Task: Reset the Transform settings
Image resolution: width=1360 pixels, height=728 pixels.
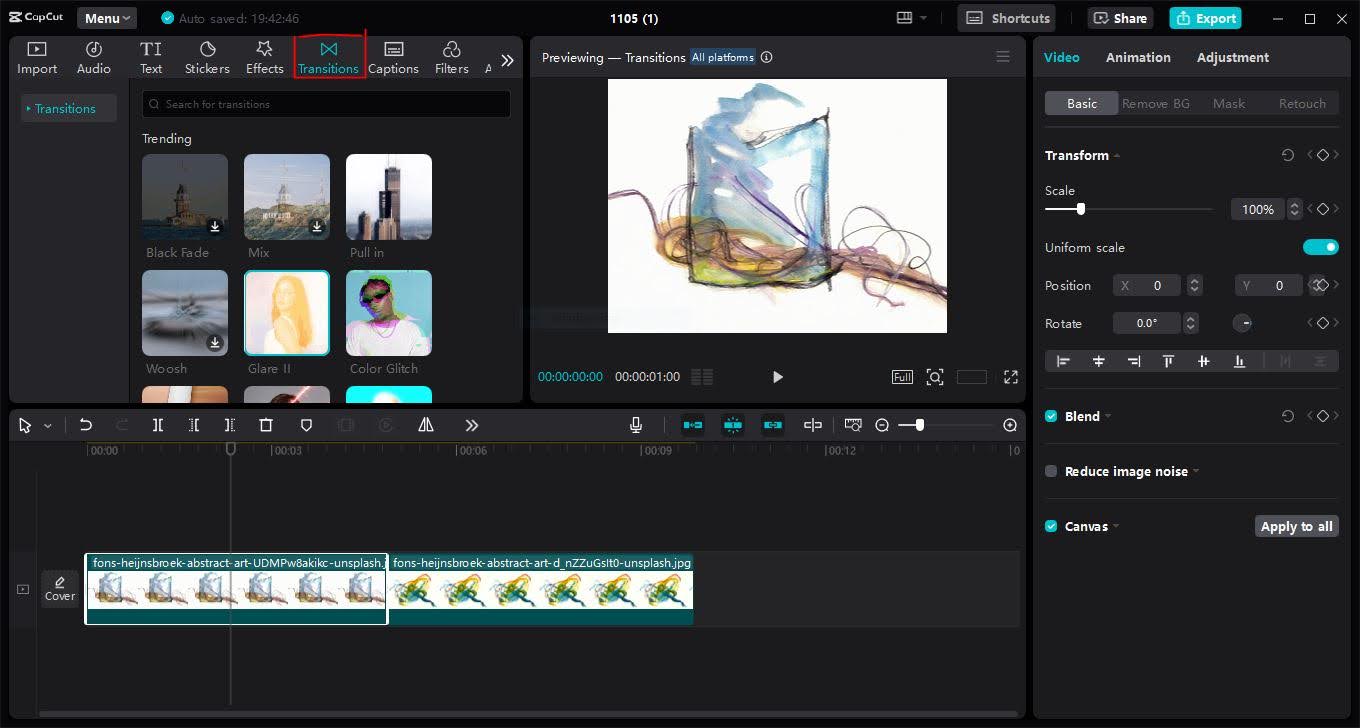Action: 1288,155
